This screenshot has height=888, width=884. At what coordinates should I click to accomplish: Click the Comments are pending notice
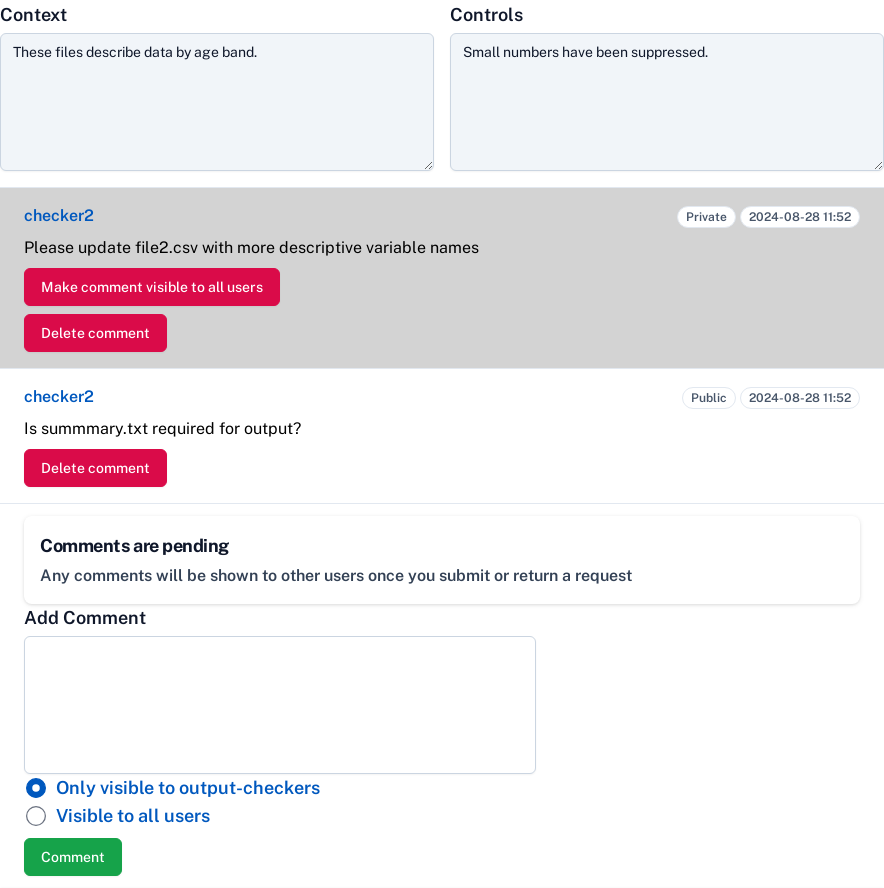(x=134, y=546)
